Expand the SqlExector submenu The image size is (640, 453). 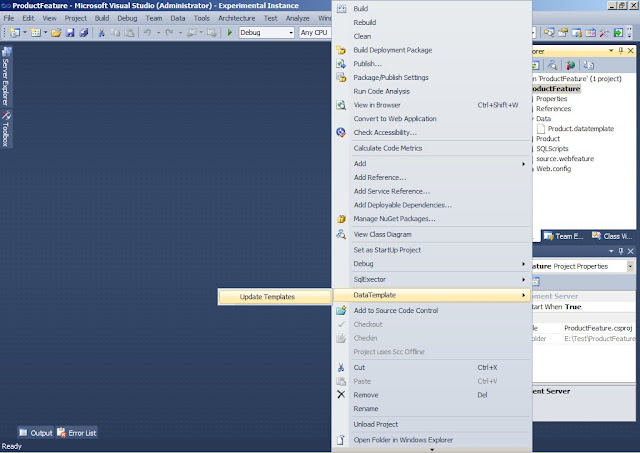[x=432, y=280]
